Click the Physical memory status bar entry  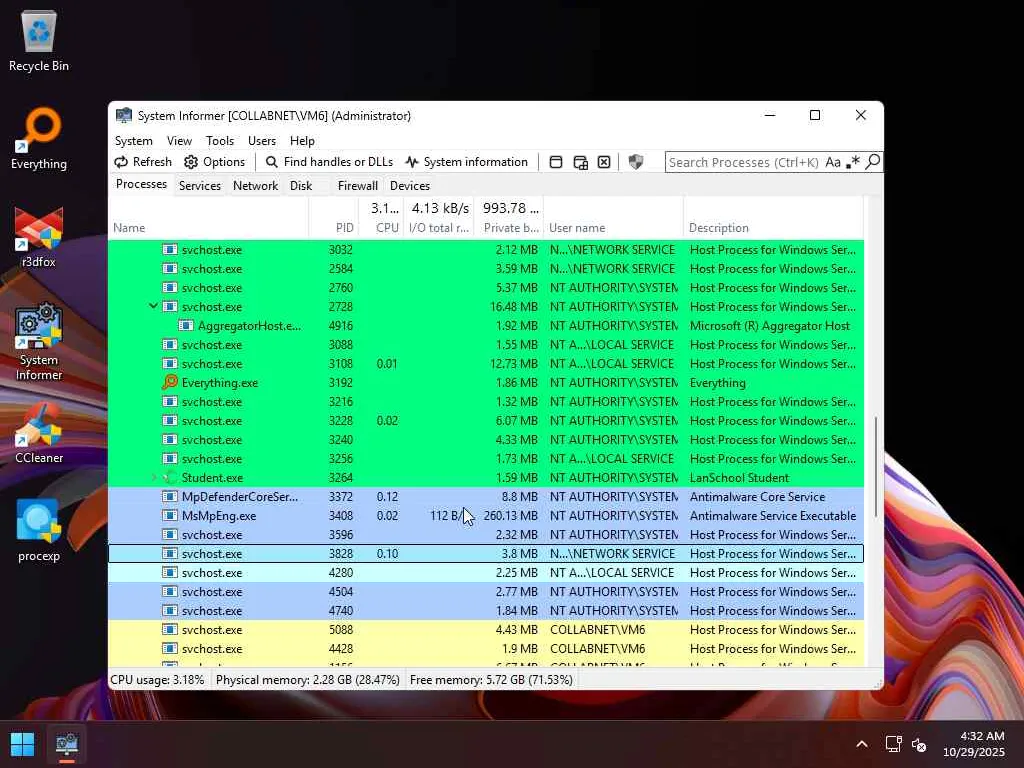click(x=308, y=680)
